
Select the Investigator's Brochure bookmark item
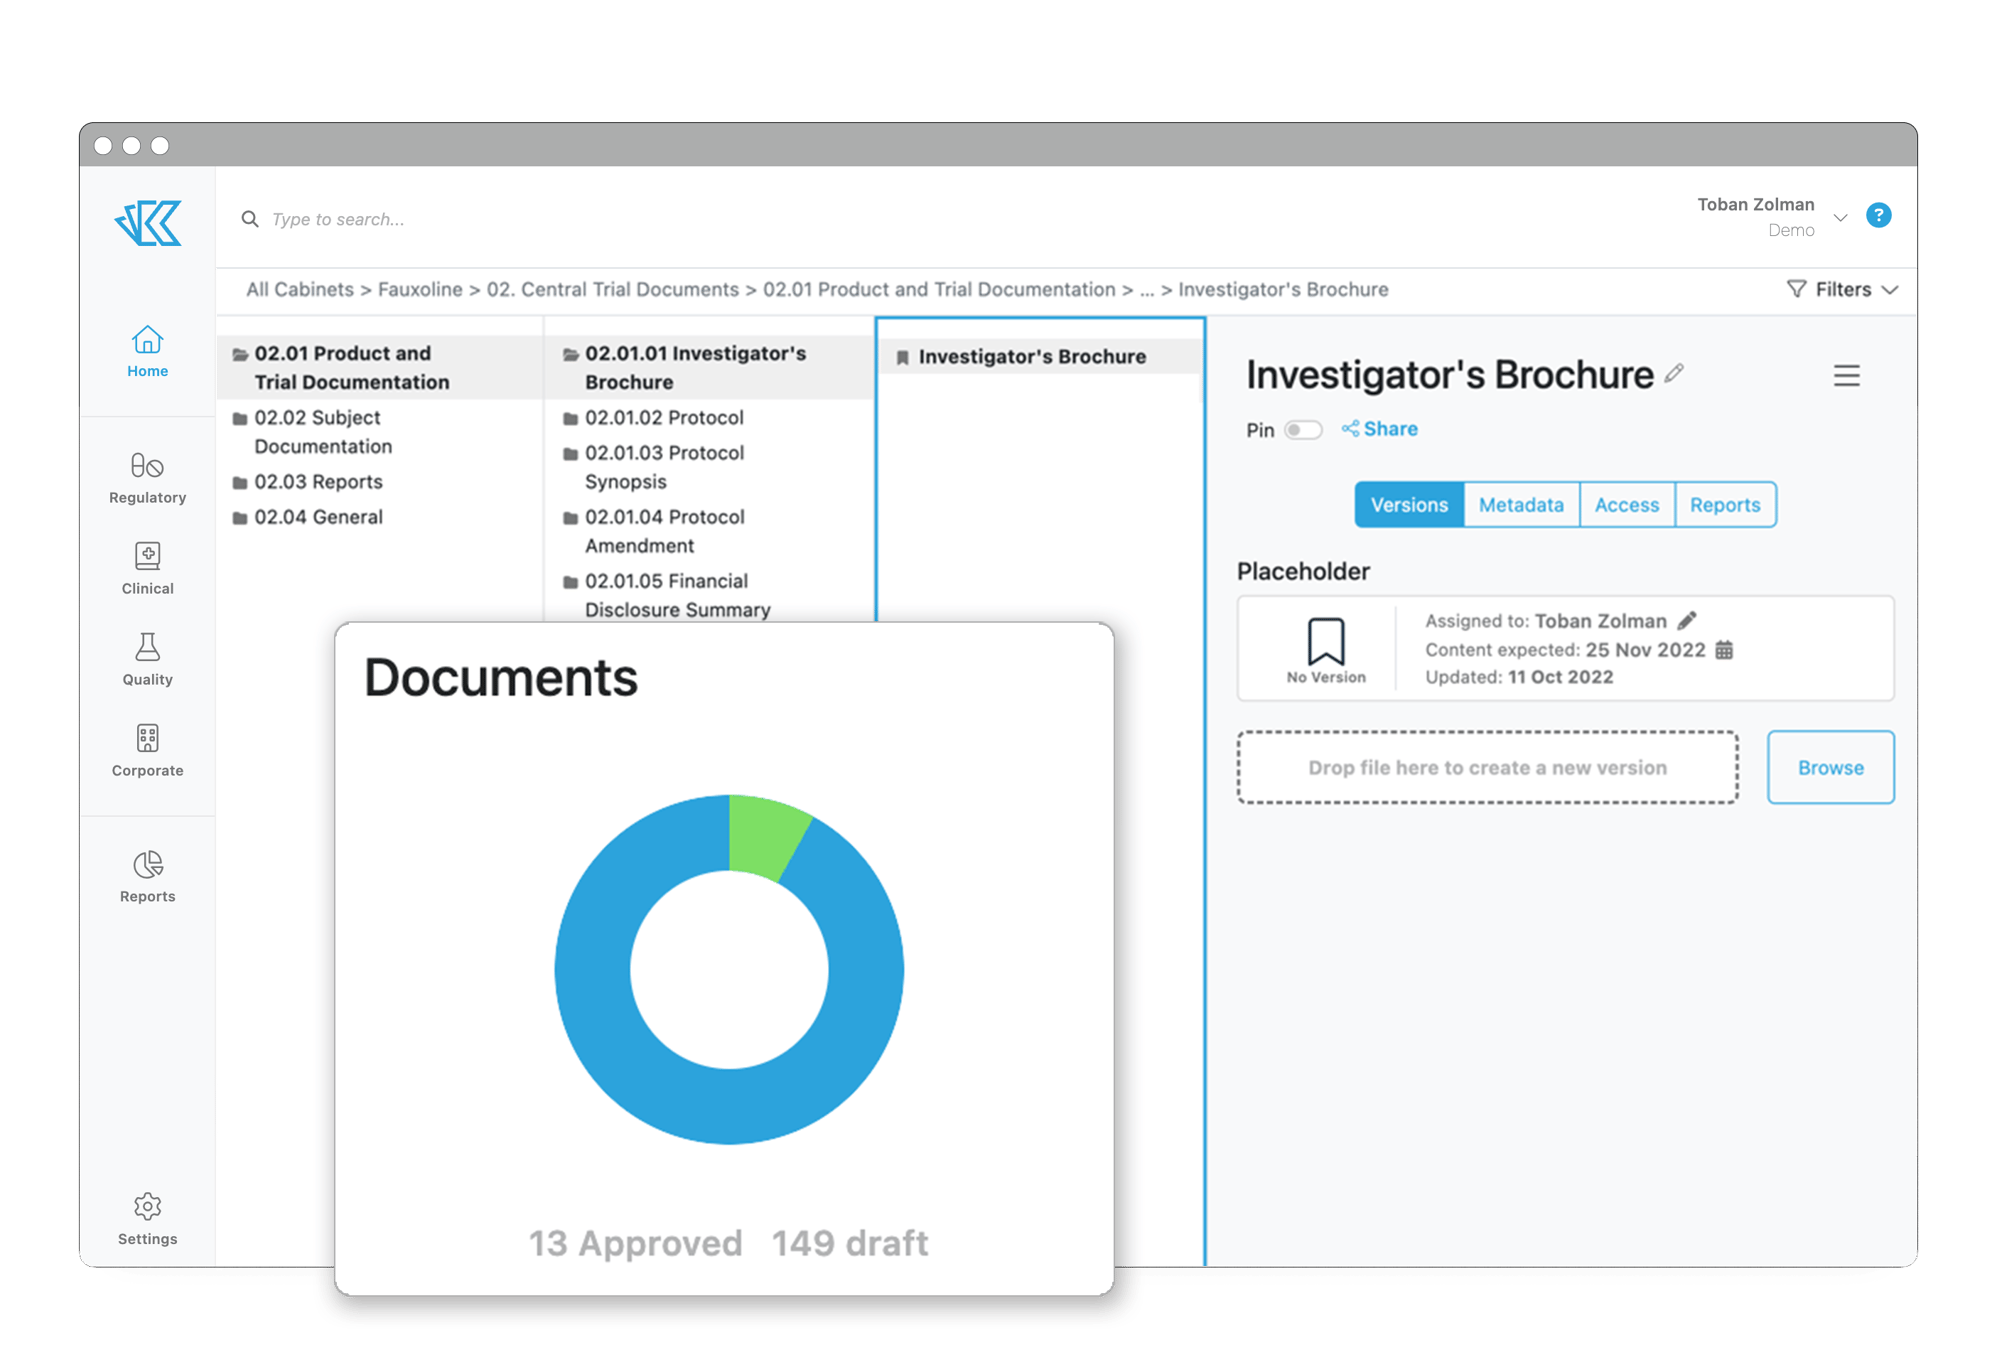[x=1033, y=356]
